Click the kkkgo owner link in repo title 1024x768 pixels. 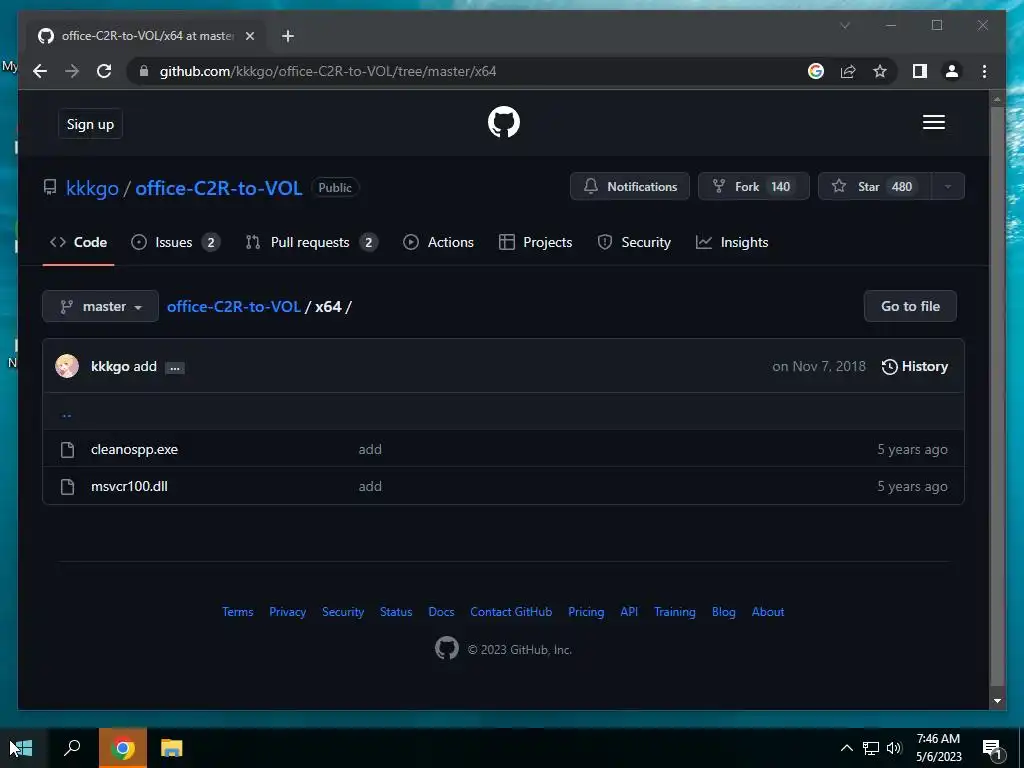point(92,189)
